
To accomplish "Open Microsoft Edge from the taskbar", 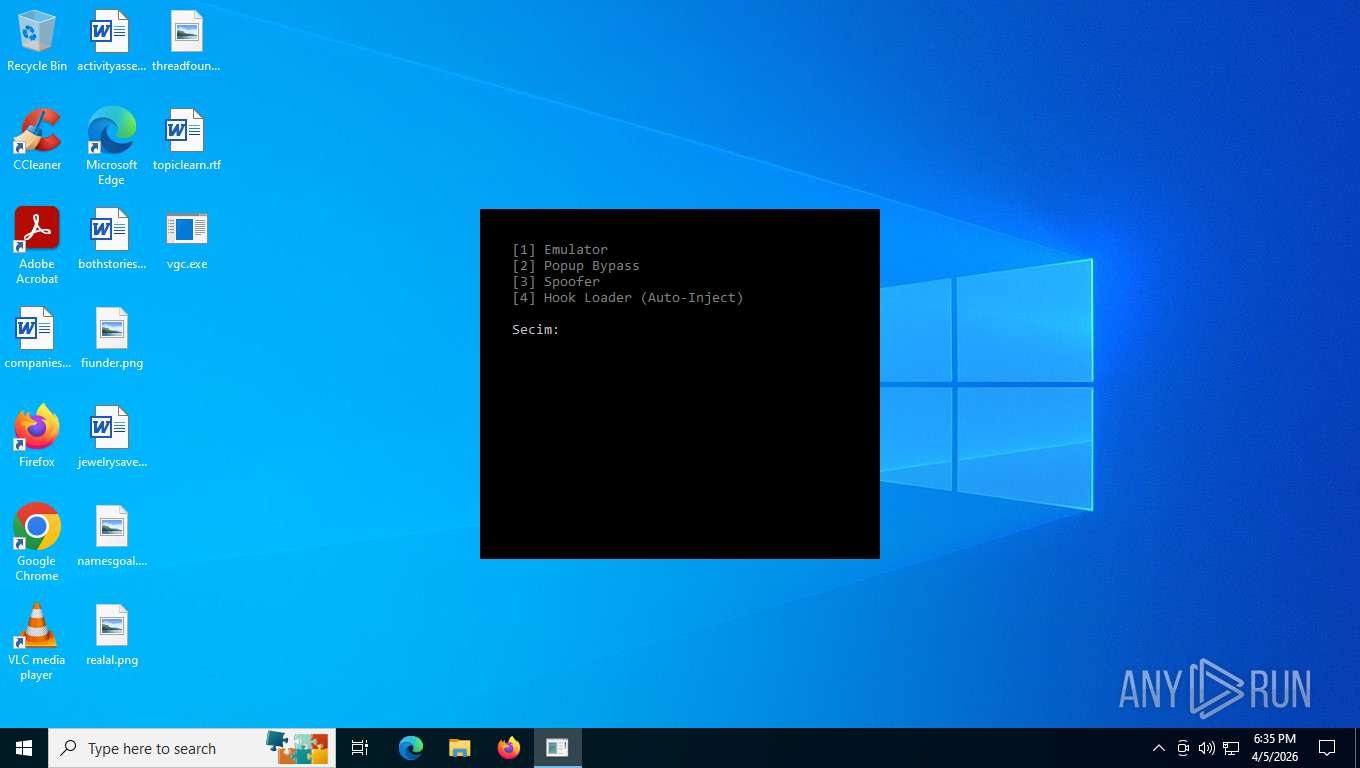I will coord(411,748).
